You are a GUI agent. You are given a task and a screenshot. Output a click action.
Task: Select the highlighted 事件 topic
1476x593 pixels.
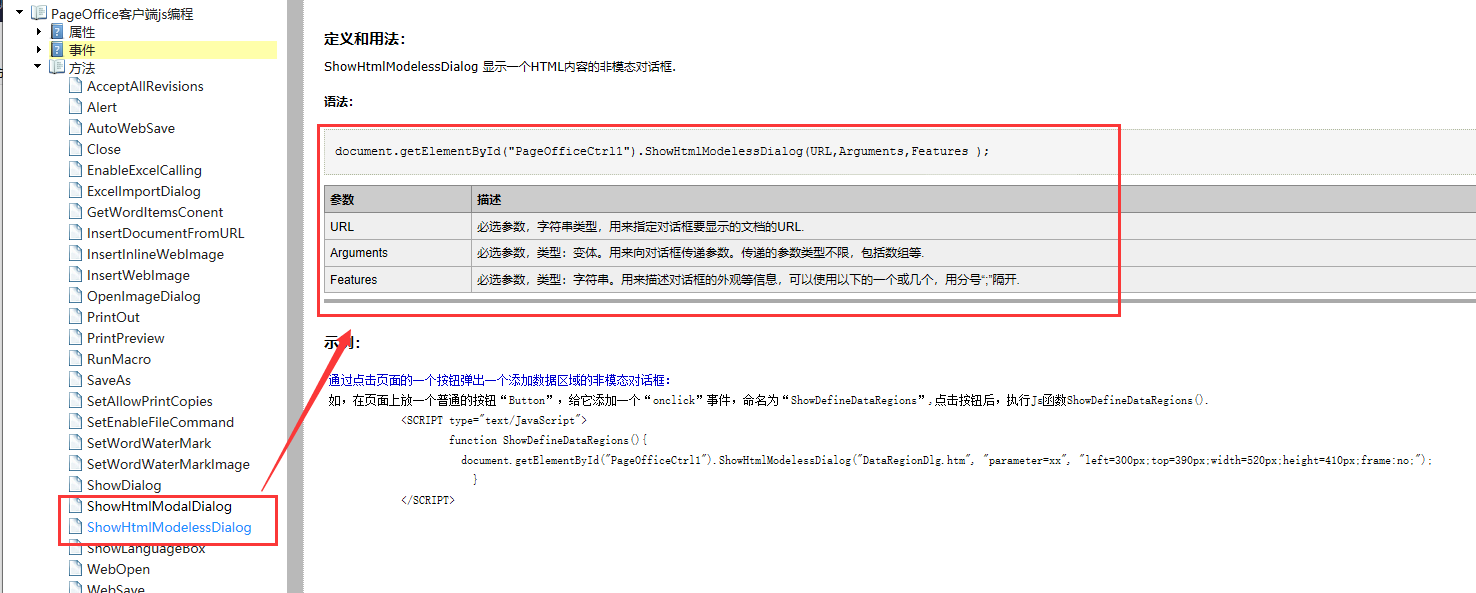point(82,49)
